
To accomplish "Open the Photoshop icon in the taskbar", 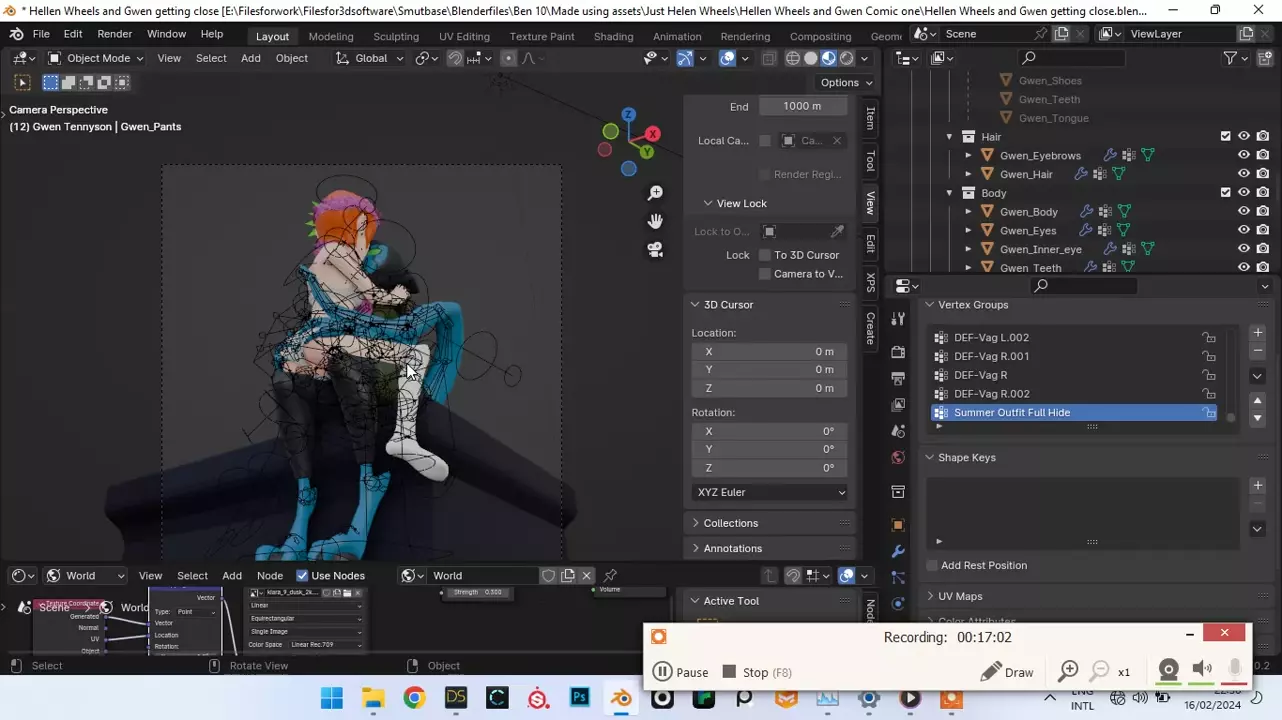I will point(580,698).
